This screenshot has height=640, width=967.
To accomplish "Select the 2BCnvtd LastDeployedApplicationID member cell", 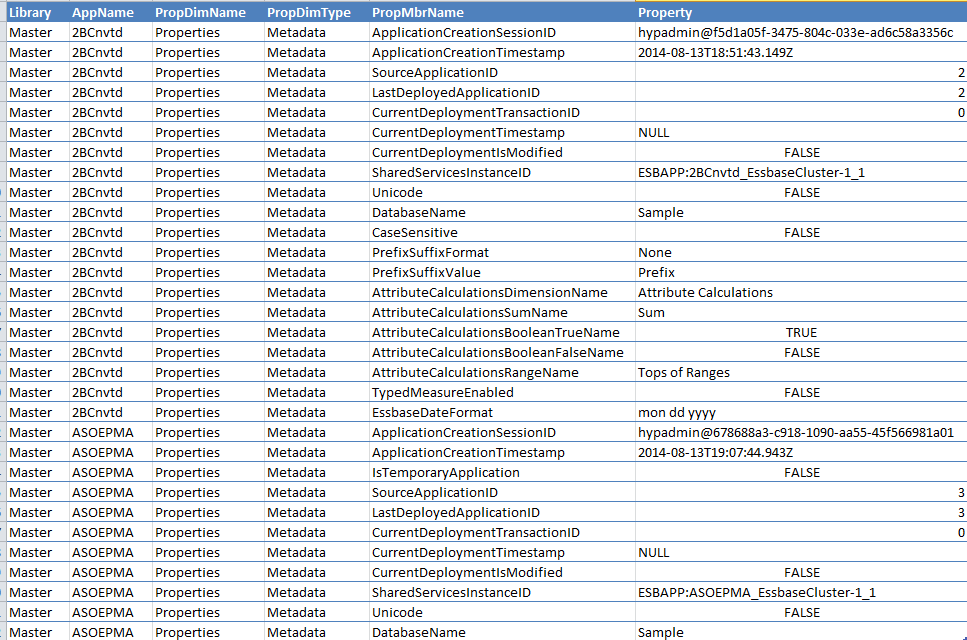I will tap(502, 92).
